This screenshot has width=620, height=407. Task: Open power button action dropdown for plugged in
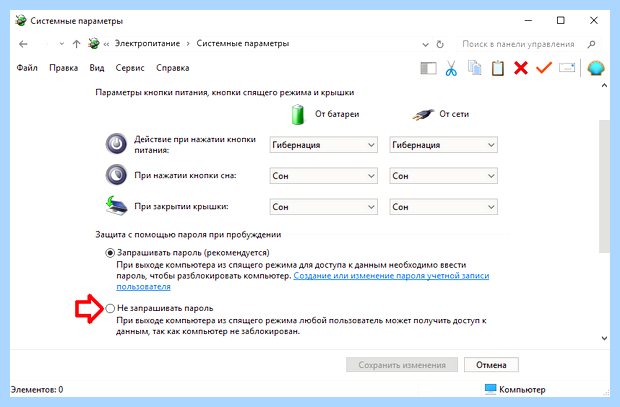tap(443, 145)
